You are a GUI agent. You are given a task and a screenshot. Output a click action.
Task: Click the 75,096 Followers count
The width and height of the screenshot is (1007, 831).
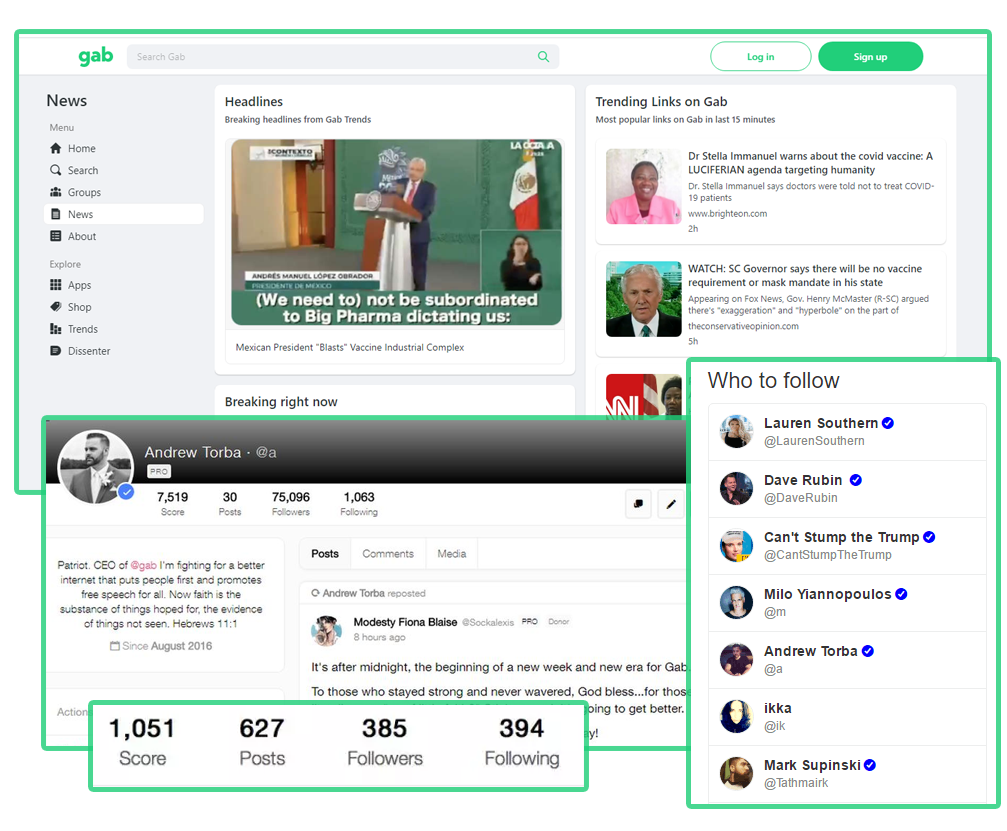[x=291, y=503]
